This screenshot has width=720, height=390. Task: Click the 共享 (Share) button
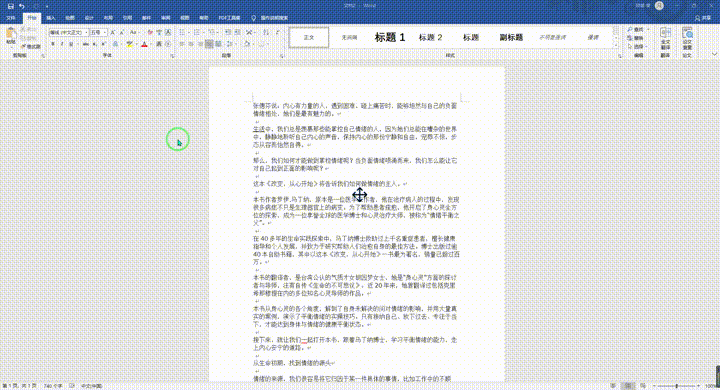click(703, 18)
